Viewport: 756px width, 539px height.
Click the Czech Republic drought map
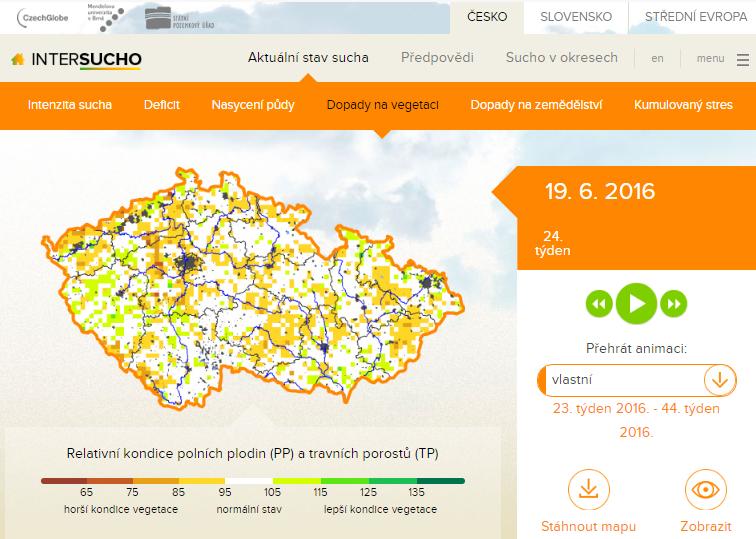(253, 288)
